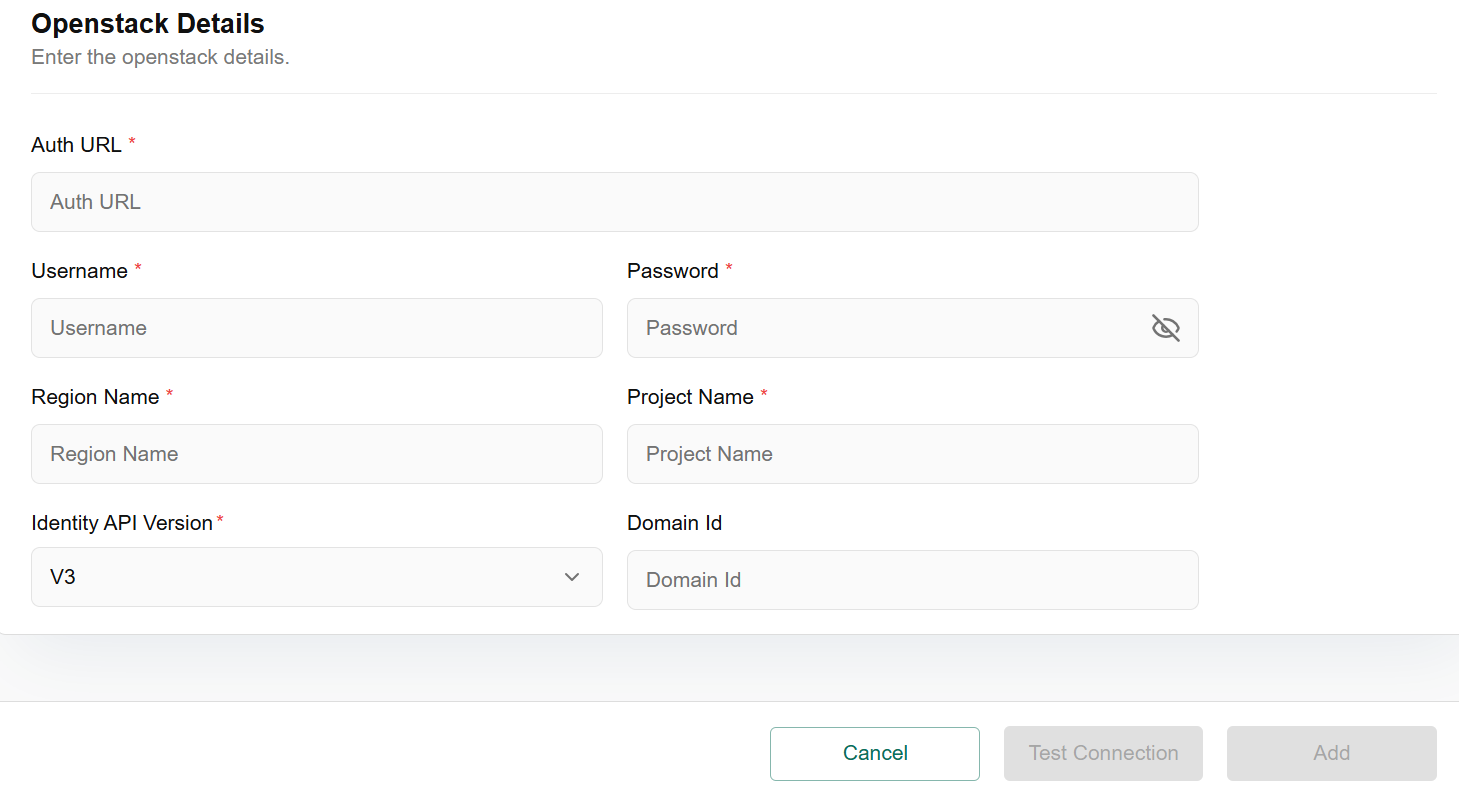Focus the Username text box
1459x794 pixels.
click(316, 328)
